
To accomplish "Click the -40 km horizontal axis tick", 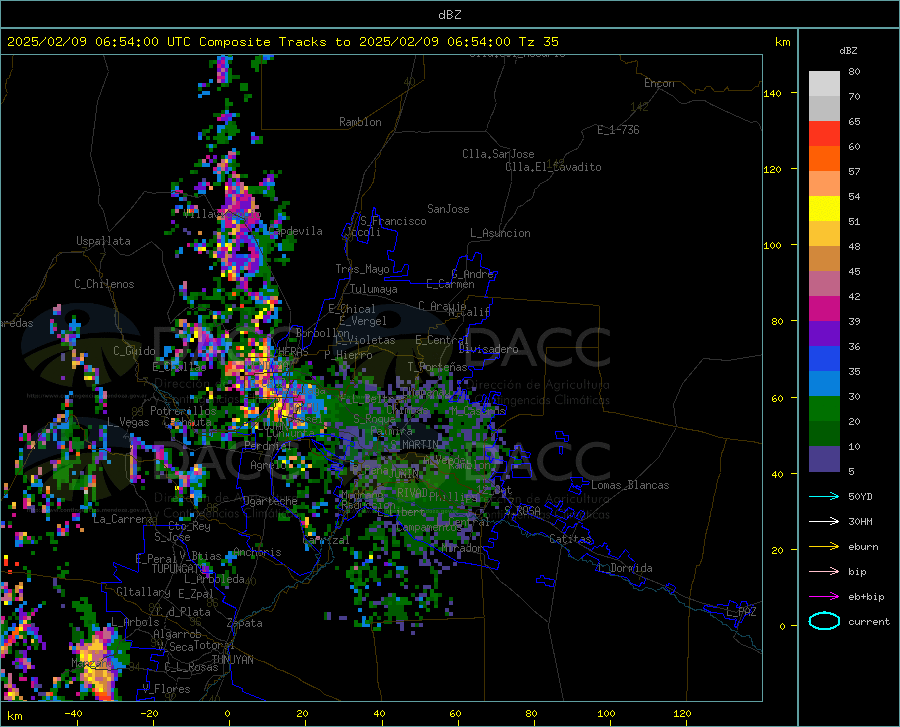I will pyautogui.click(x=73, y=714).
